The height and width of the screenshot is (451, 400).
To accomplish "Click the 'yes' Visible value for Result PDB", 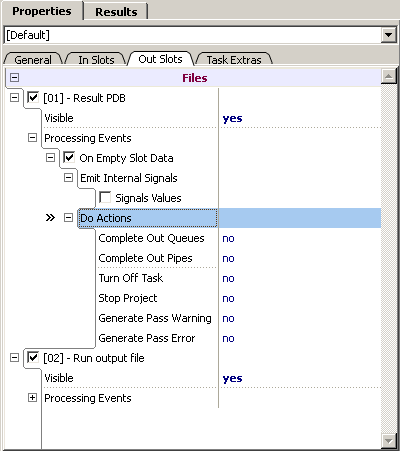I will (x=232, y=118).
